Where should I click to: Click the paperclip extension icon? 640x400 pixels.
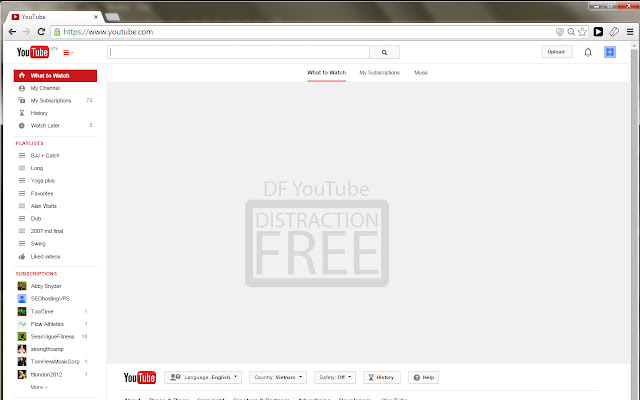pos(614,32)
